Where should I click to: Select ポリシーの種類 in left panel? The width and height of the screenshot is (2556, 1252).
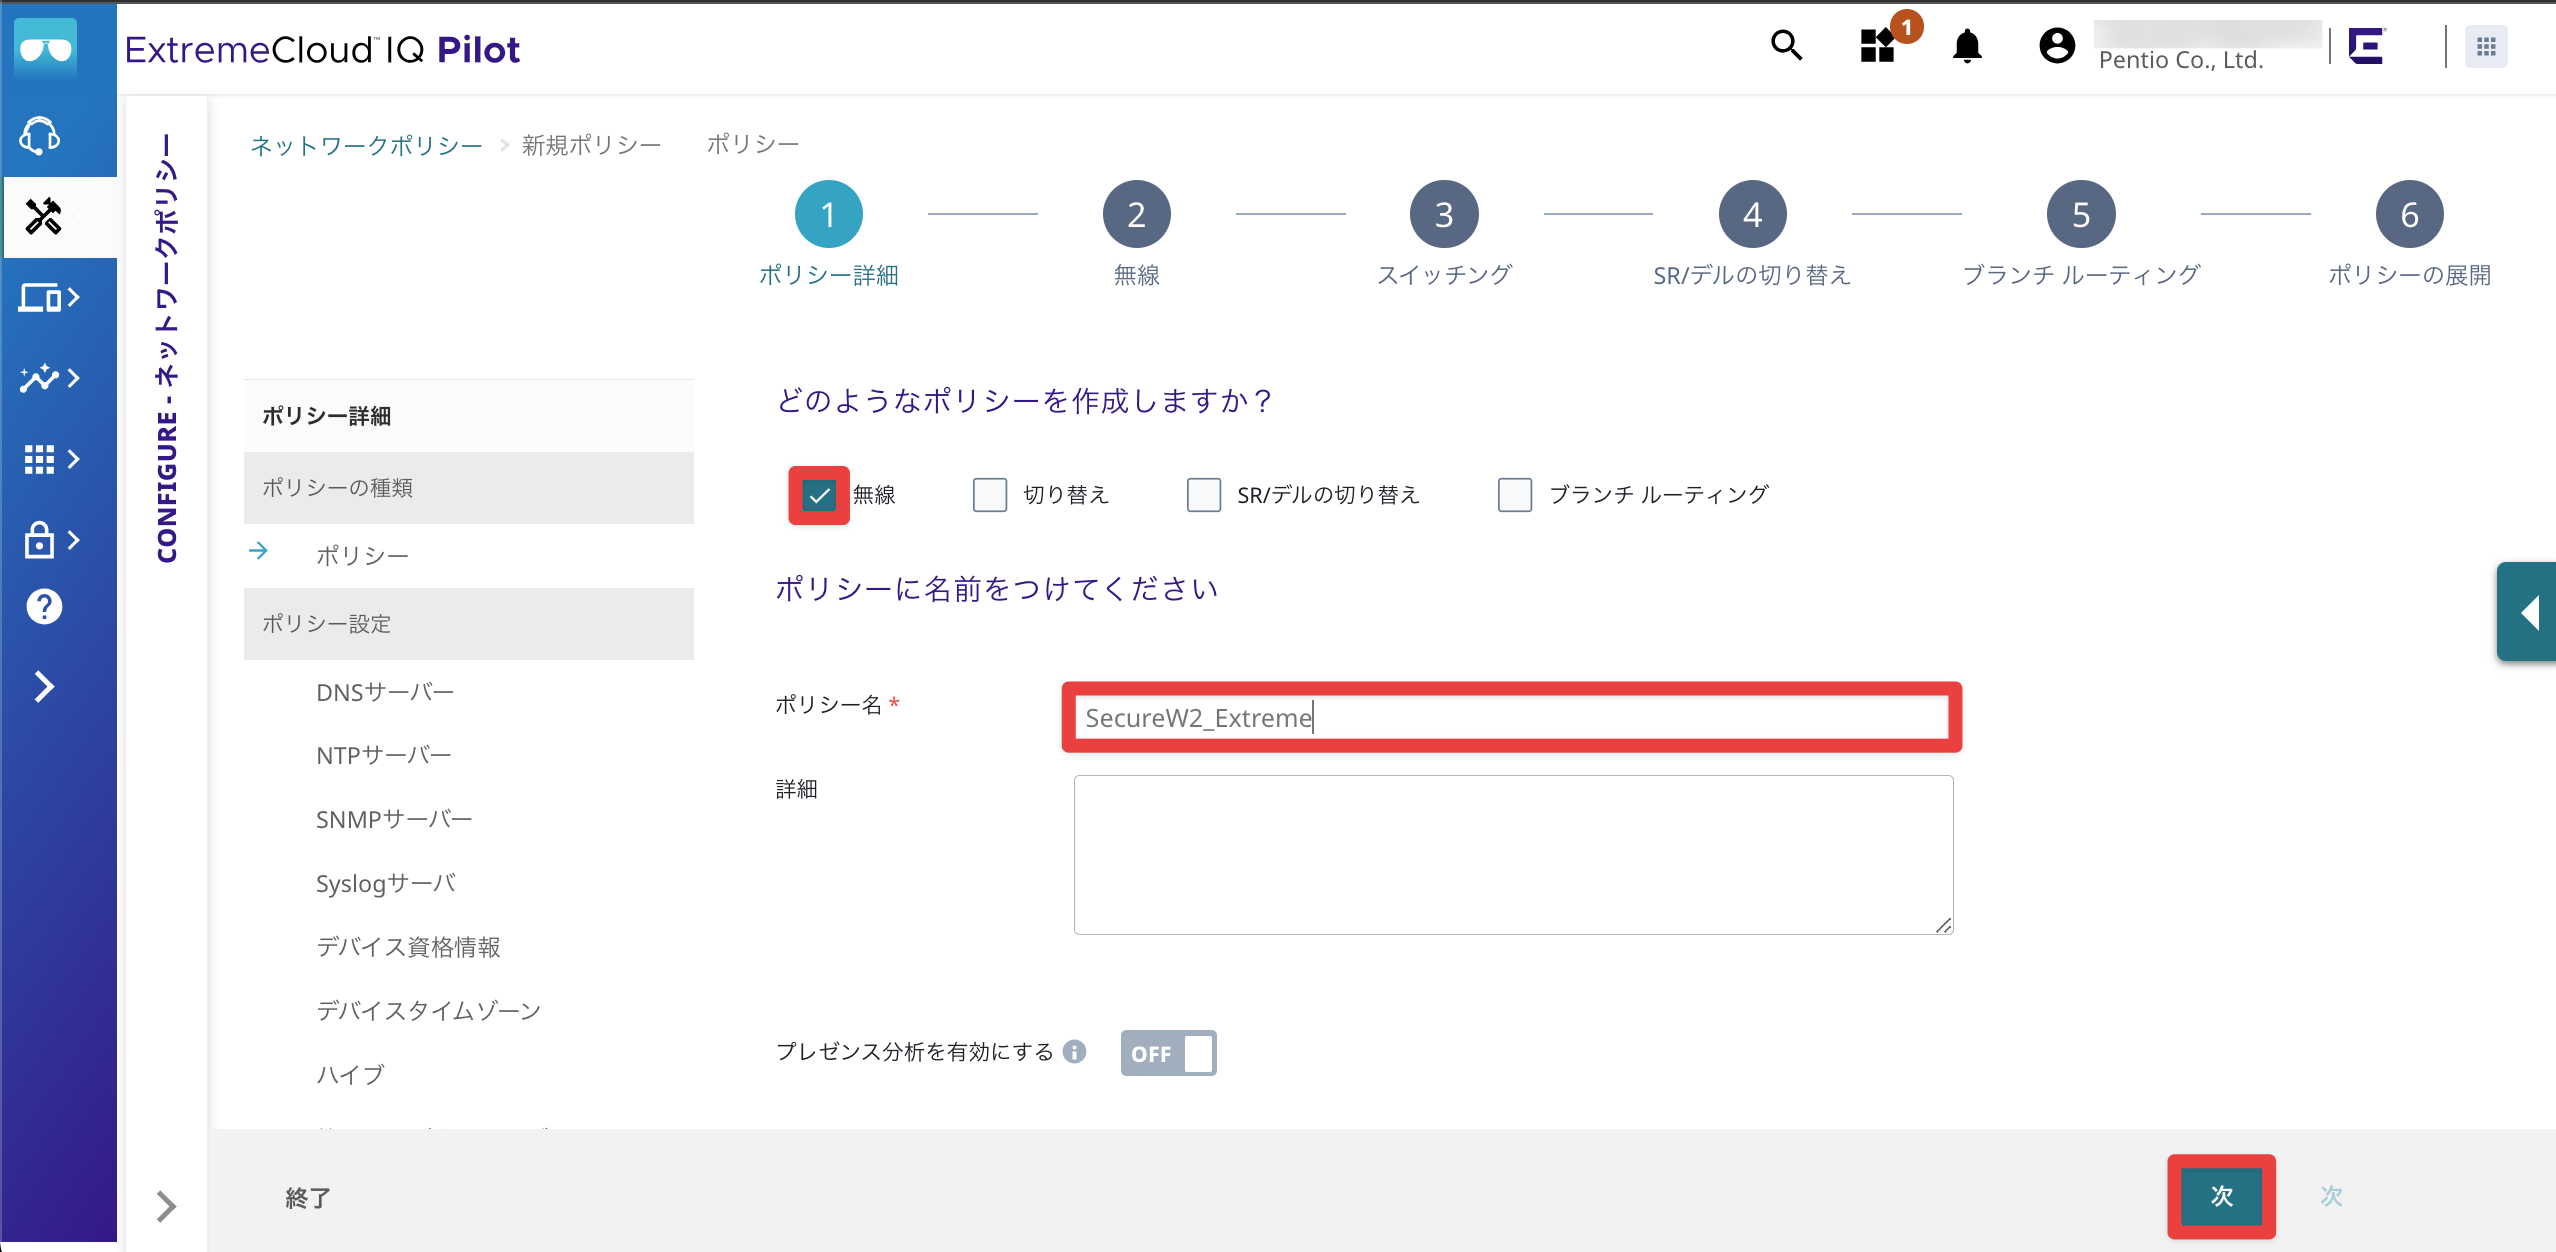[468, 488]
